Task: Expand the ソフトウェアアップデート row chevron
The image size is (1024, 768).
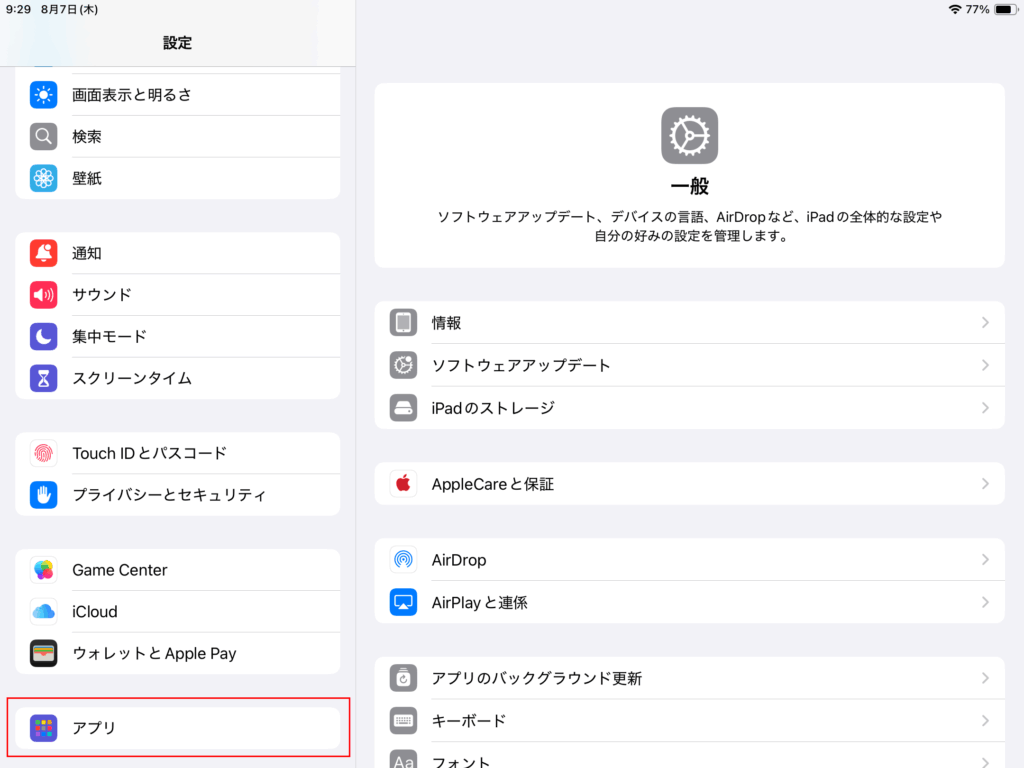Action: [985, 365]
